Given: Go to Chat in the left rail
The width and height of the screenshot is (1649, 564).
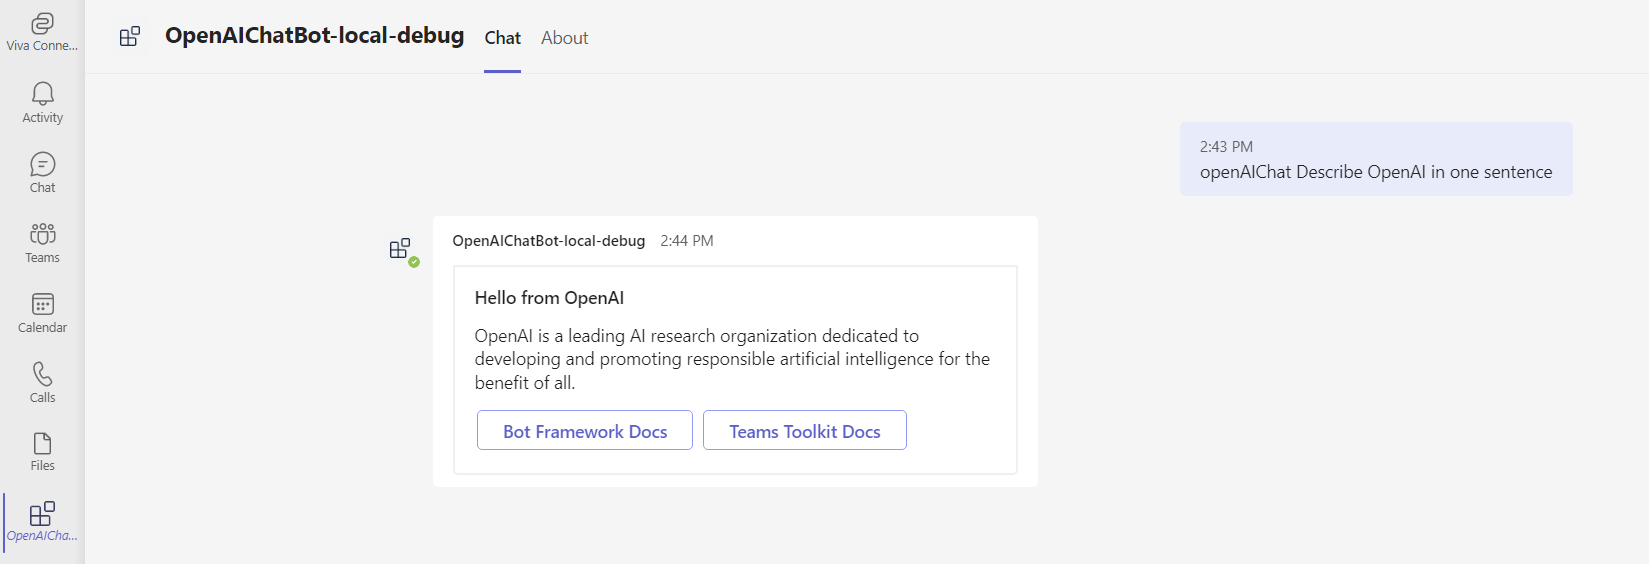Looking at the screenshot, I should (42, 172).
